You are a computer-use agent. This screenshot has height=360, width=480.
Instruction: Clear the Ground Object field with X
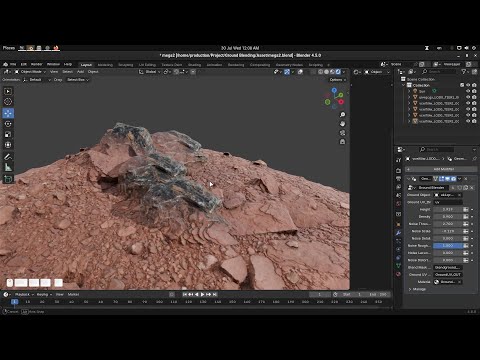point(459,195)
